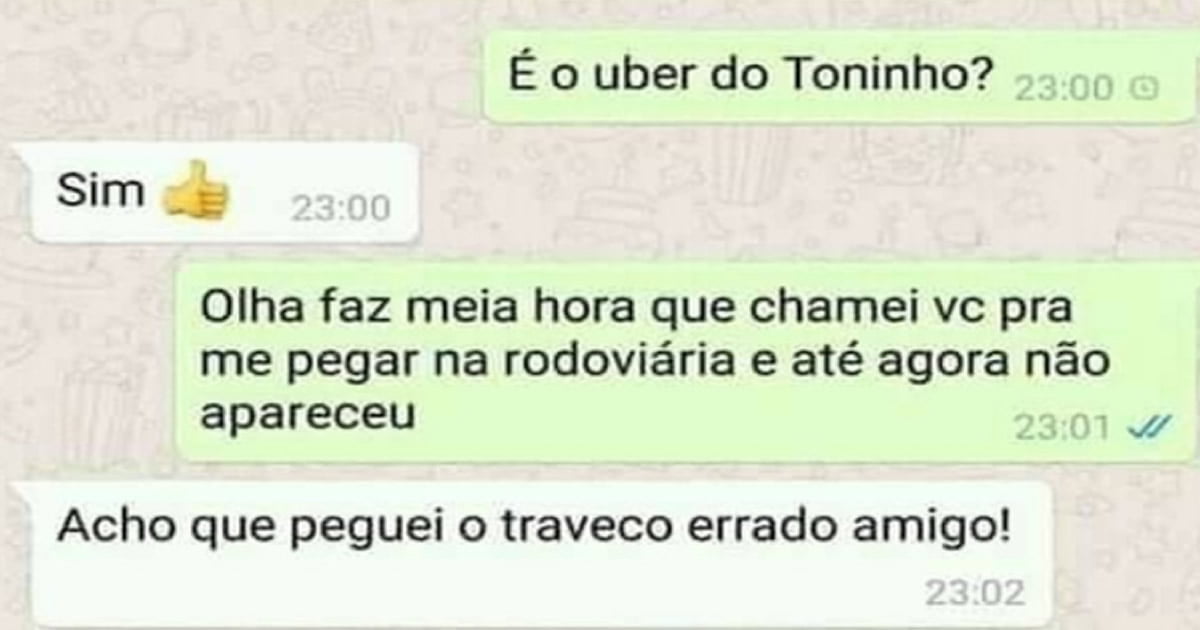Click the double check read receipt icon
This screenshot has width=1200, height=630.
[1147, 428]
